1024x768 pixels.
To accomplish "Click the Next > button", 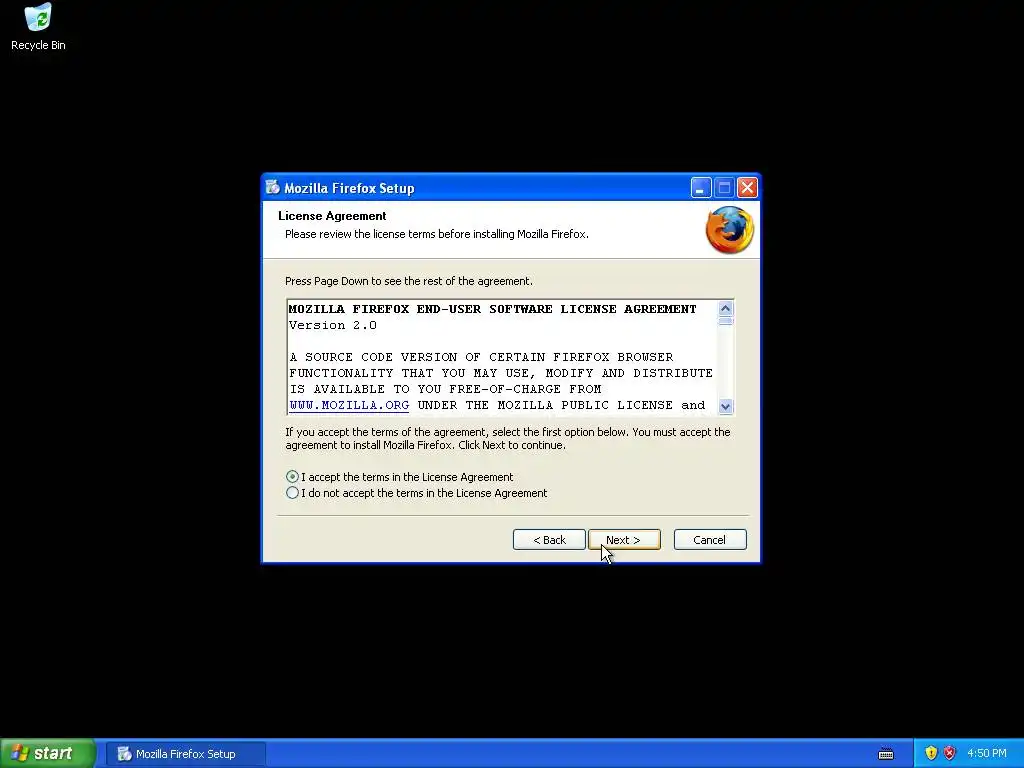I will 624,540.
